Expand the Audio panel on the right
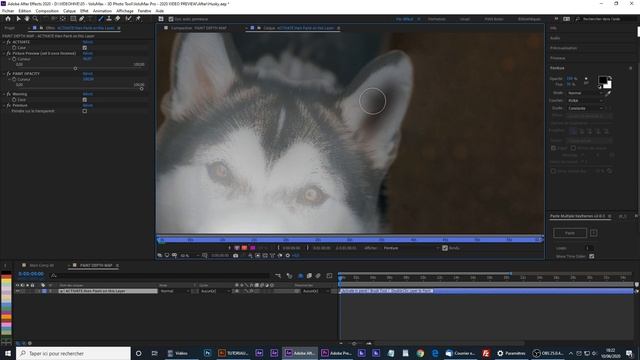The width and height of the screenshot is (640, 360). 555,38
